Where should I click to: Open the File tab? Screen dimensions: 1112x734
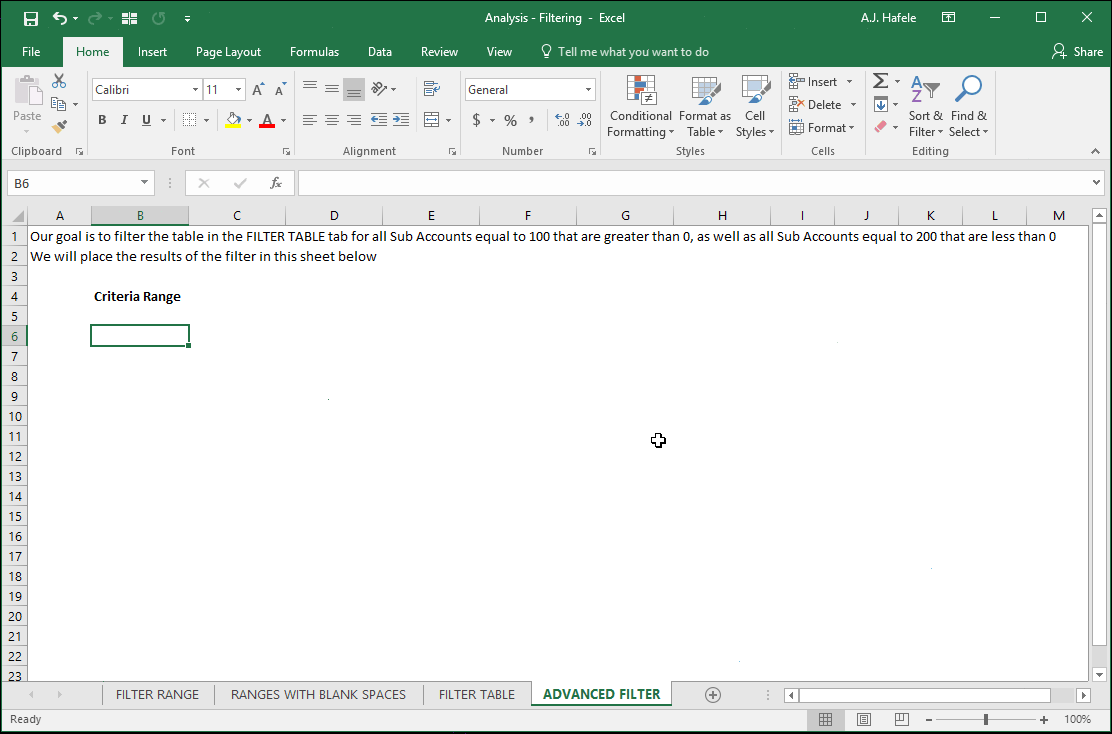pos(31,52)
